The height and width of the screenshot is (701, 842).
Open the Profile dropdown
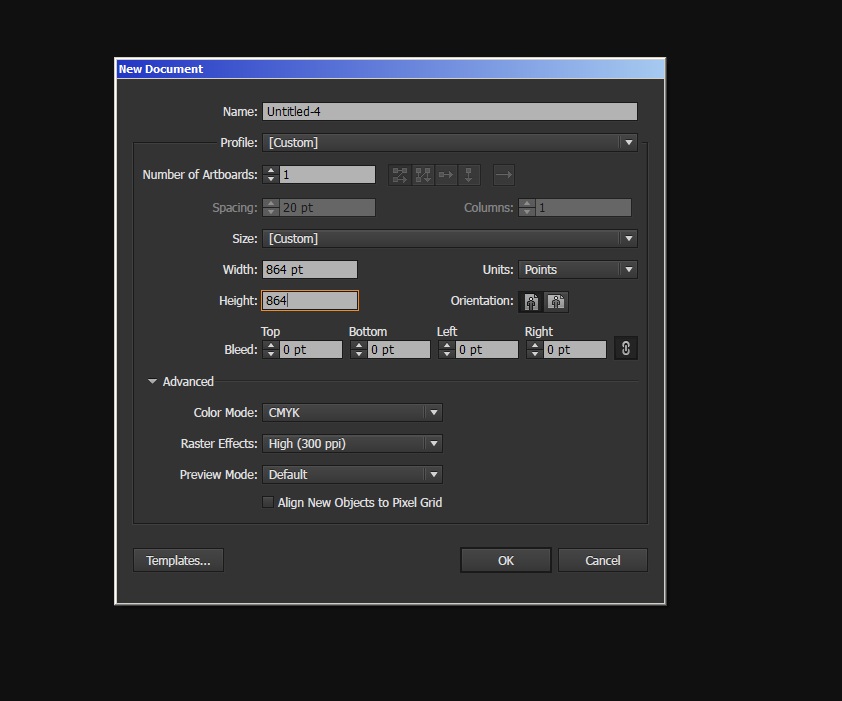point(449,143)
